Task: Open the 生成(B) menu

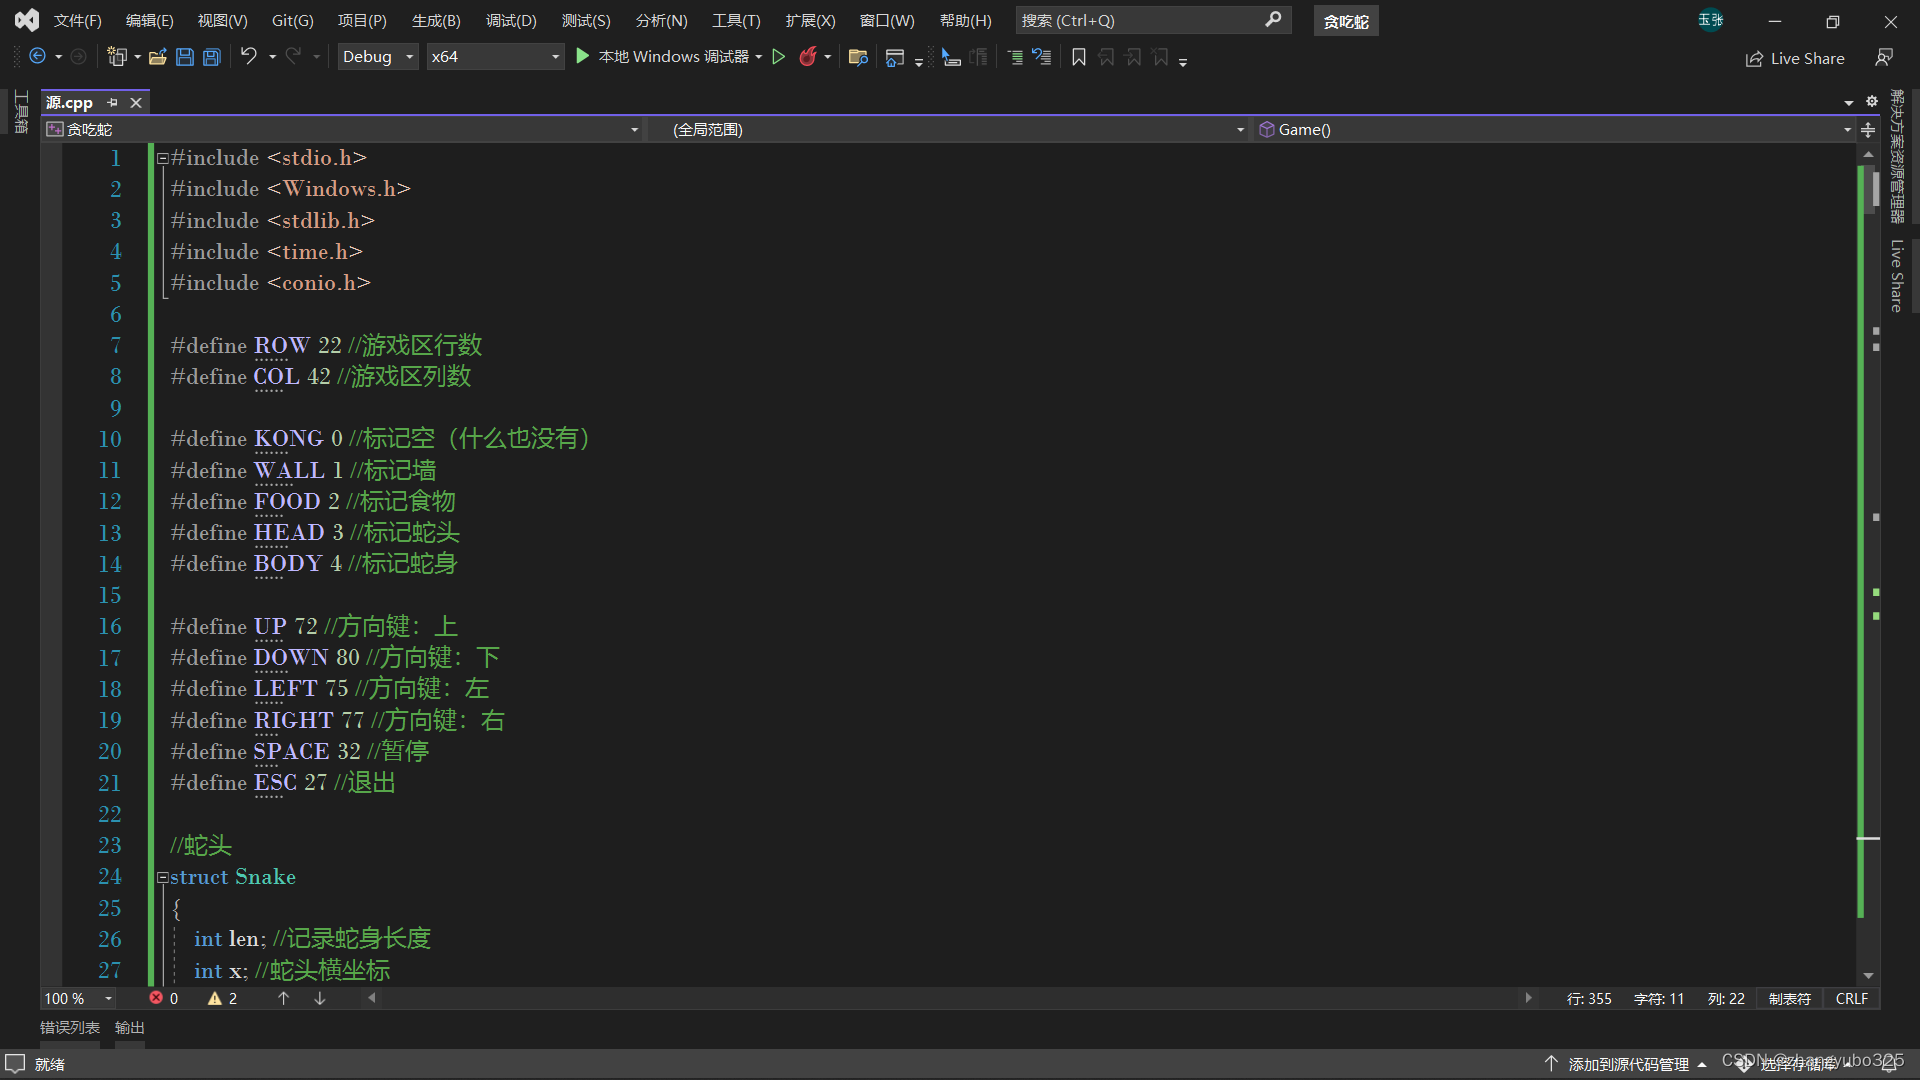Action: click(x=436, y=20)
